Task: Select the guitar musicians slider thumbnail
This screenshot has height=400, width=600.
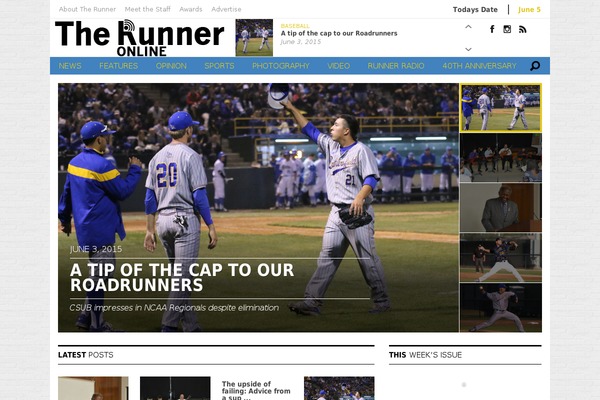Action: [x=501, y=158]
